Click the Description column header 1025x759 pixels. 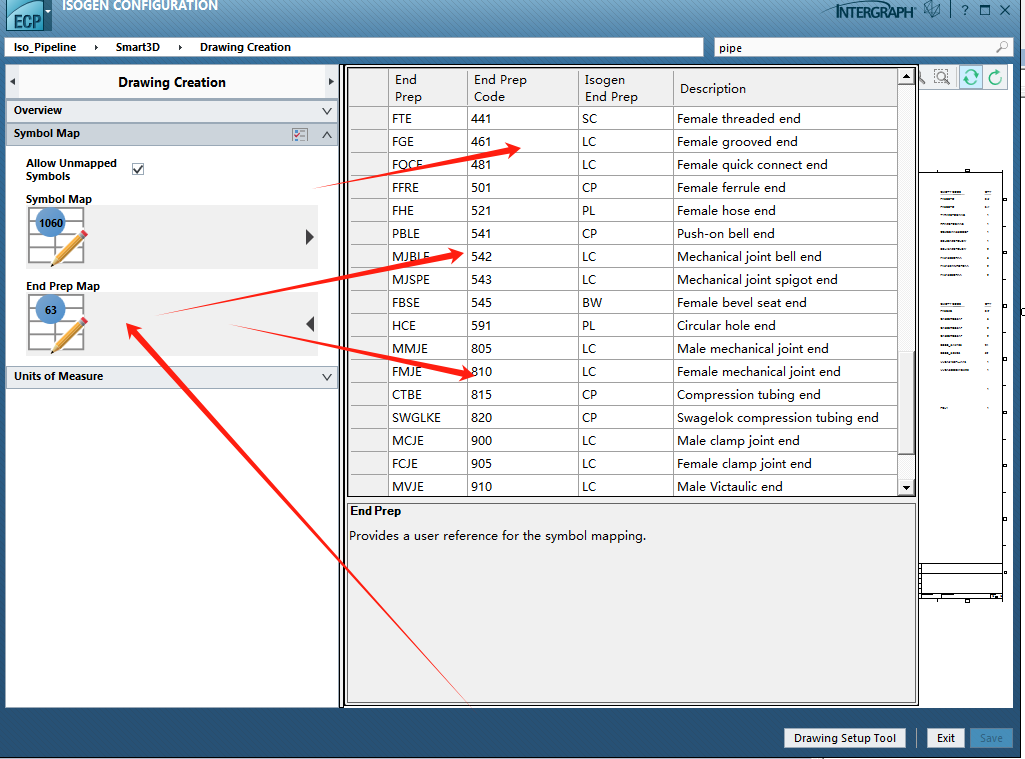pos(785,88)
